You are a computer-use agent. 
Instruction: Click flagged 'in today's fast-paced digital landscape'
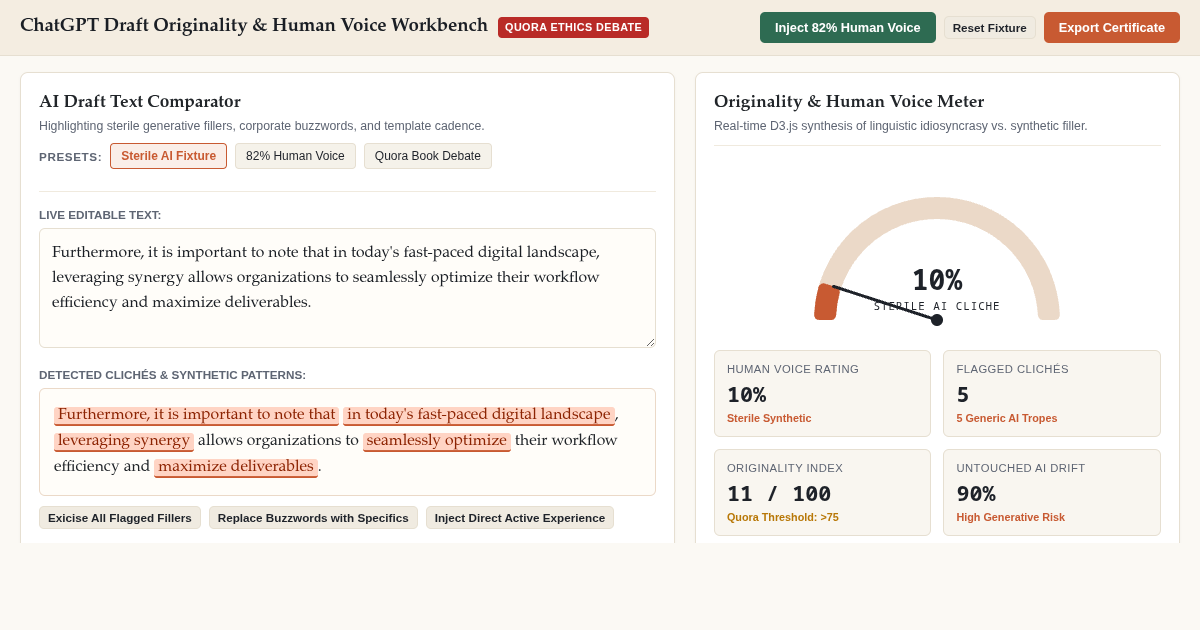click(479, 415)
